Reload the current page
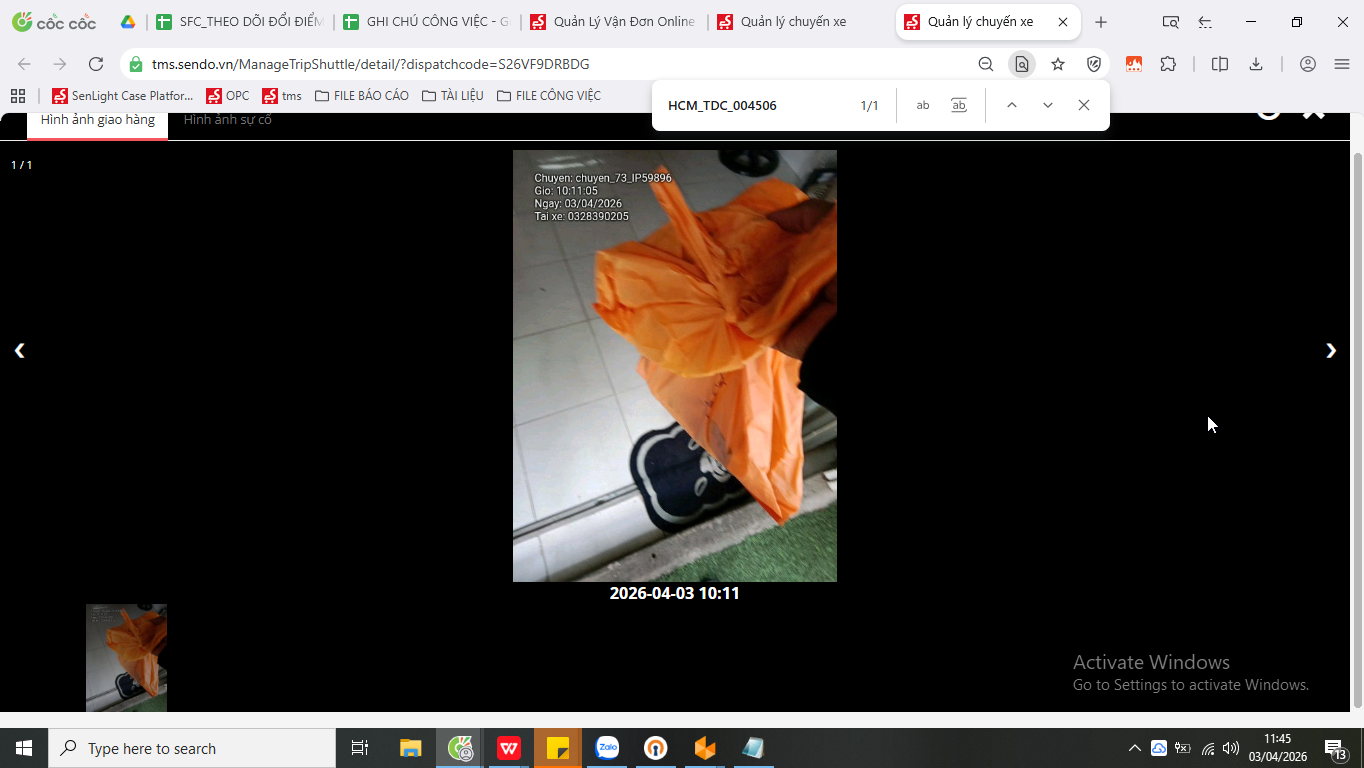This screenshot has width=1364, height=768. tap(96, 64)
